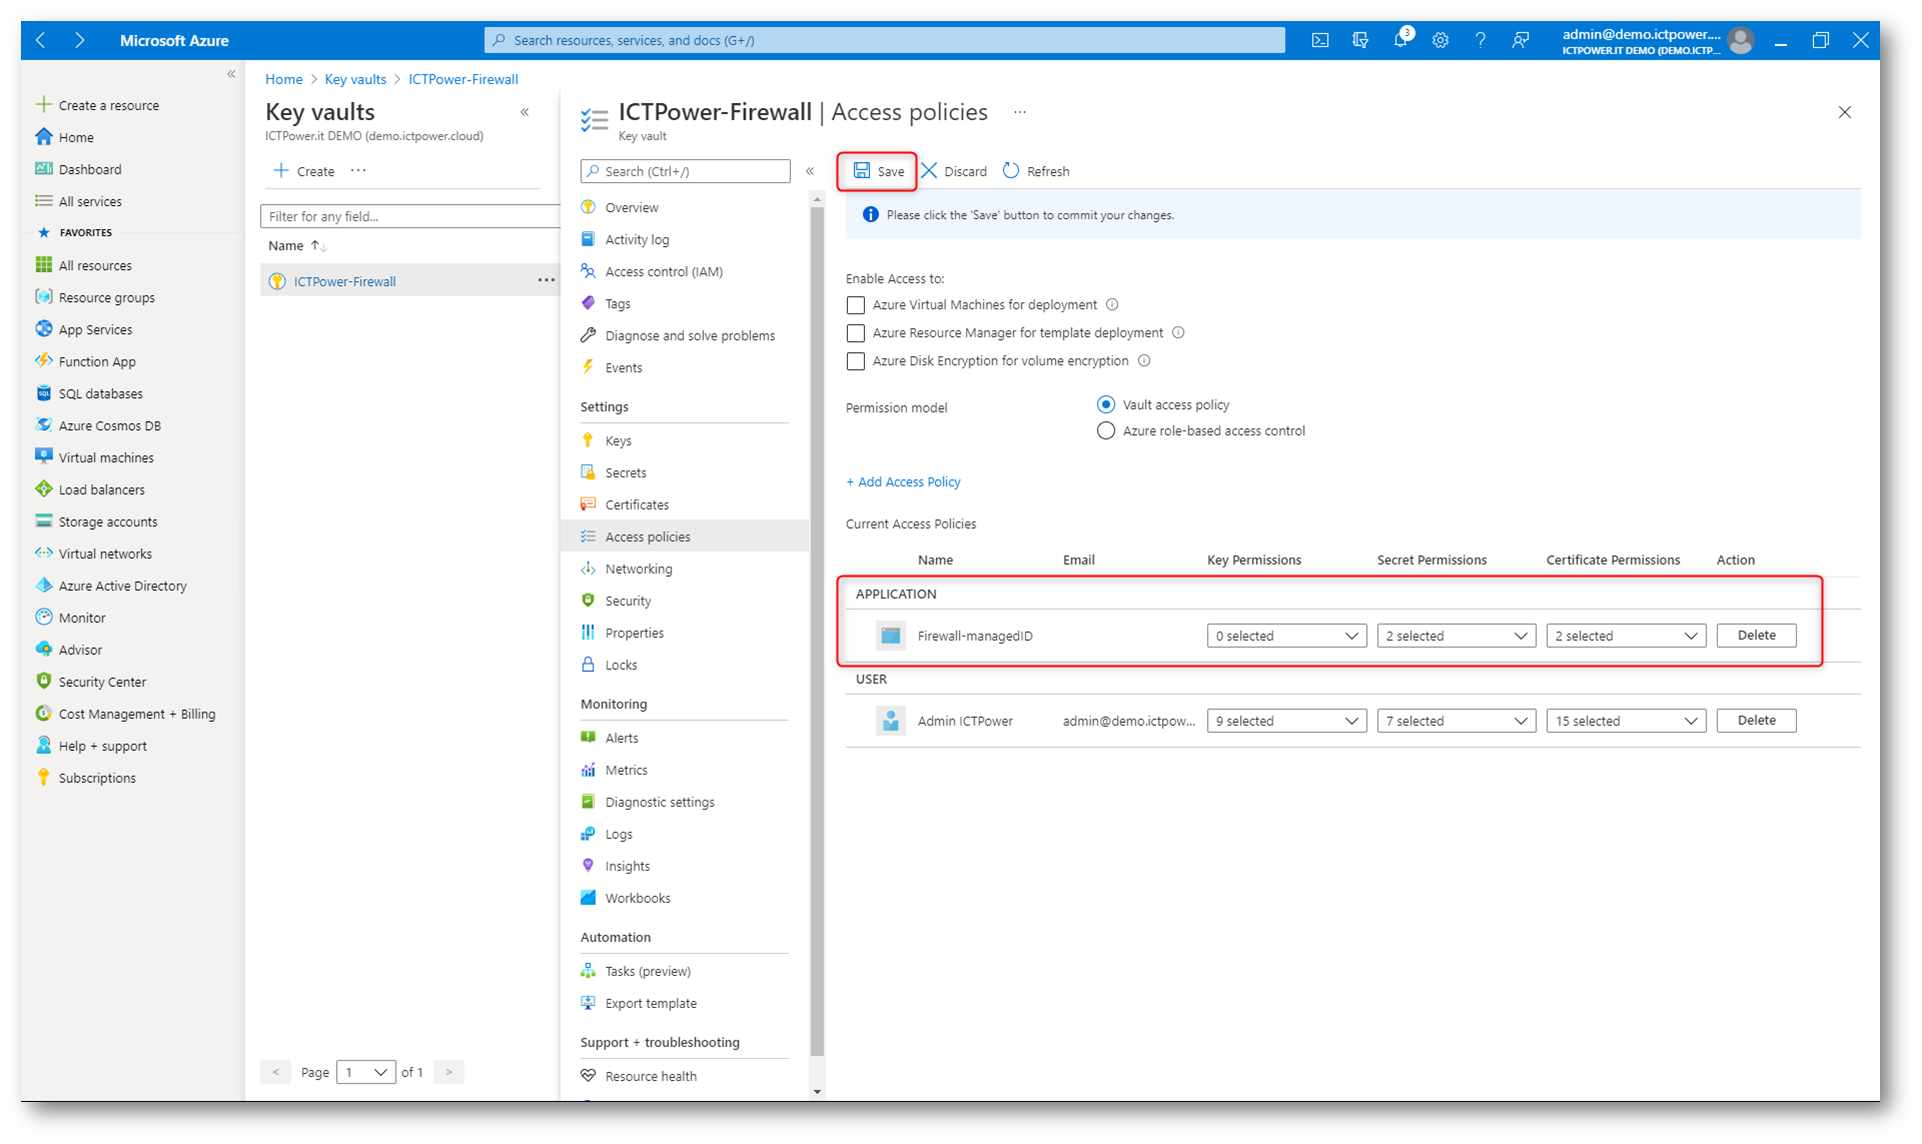Image resolution: width=1922 pixels, height=1144 pixels.
Task: Click Key vaults breadcrumb link
Action: pyautogui.click(x=355, y=79)
